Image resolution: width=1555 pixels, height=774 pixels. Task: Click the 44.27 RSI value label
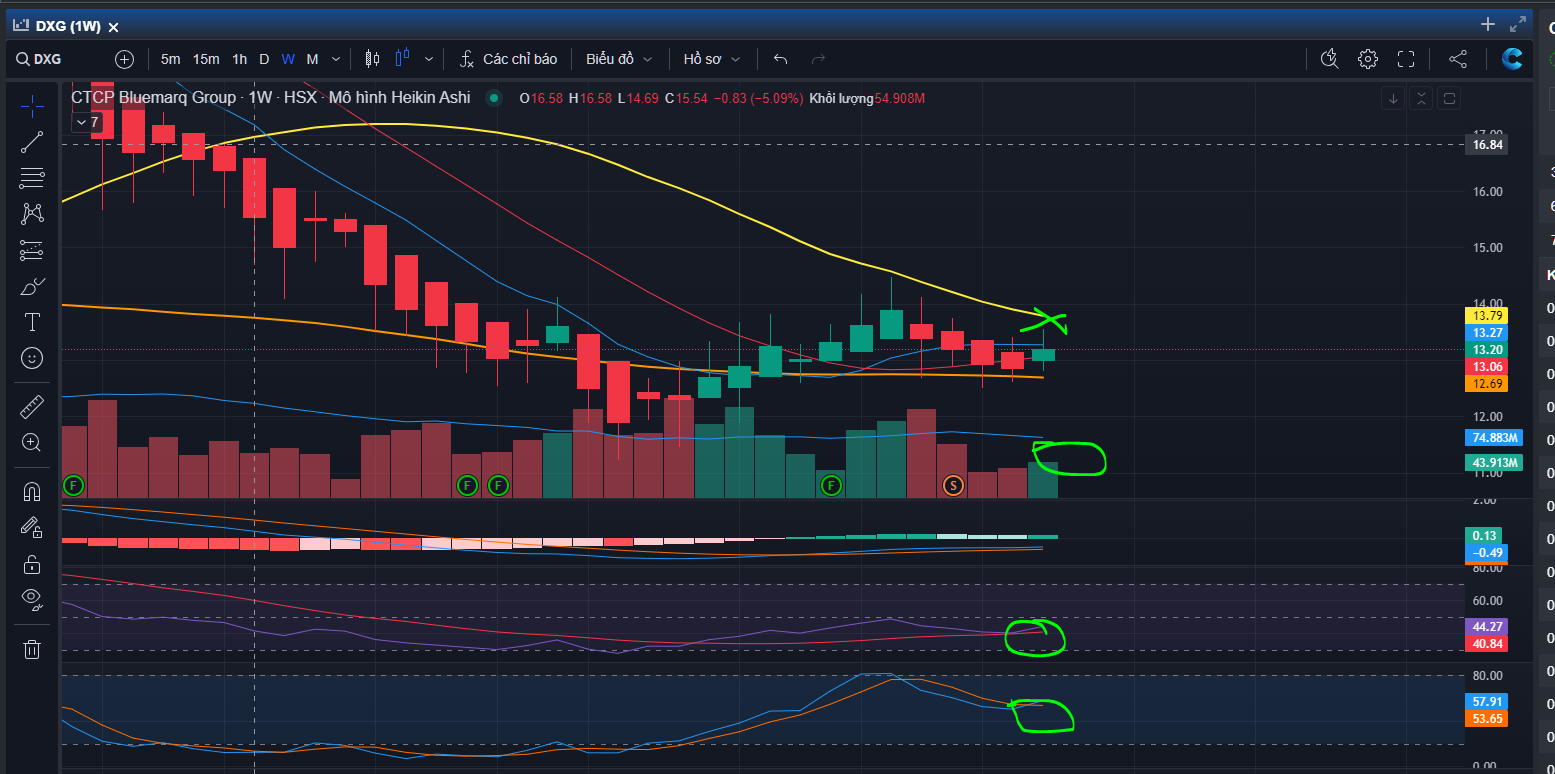click(x=1485, y=627)
